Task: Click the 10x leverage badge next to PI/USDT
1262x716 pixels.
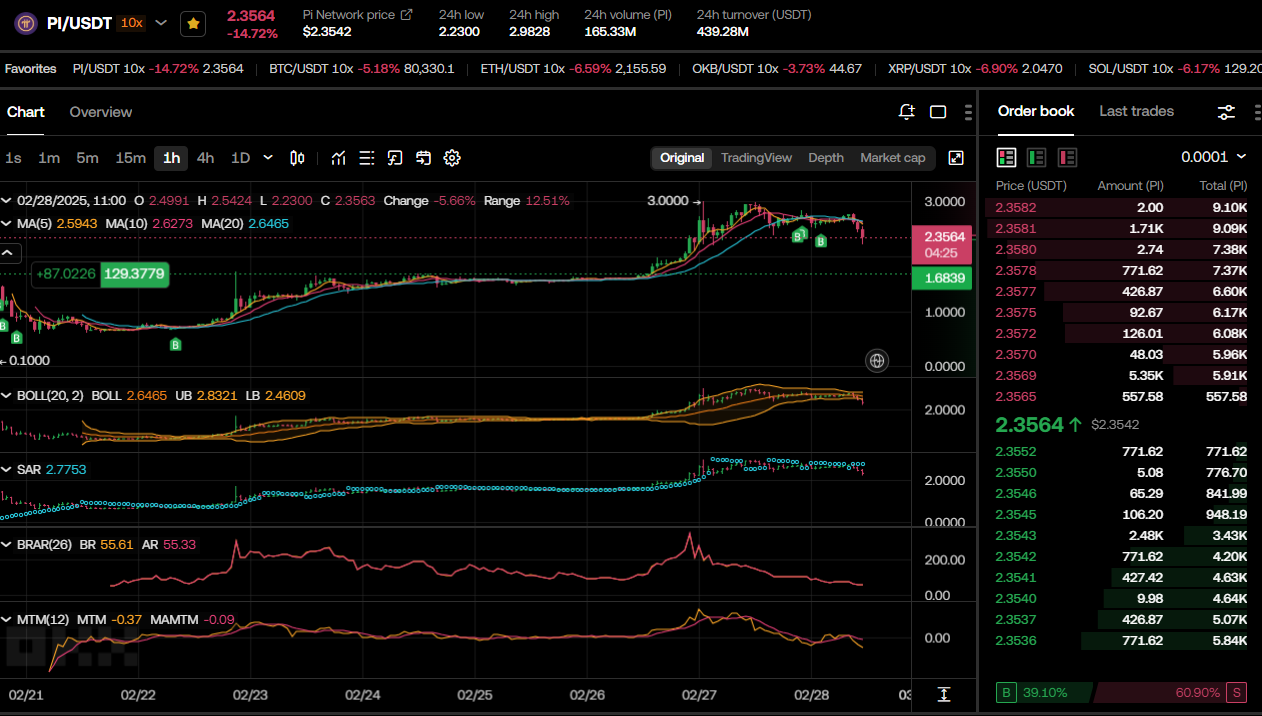Action: (x=131, y=23)
